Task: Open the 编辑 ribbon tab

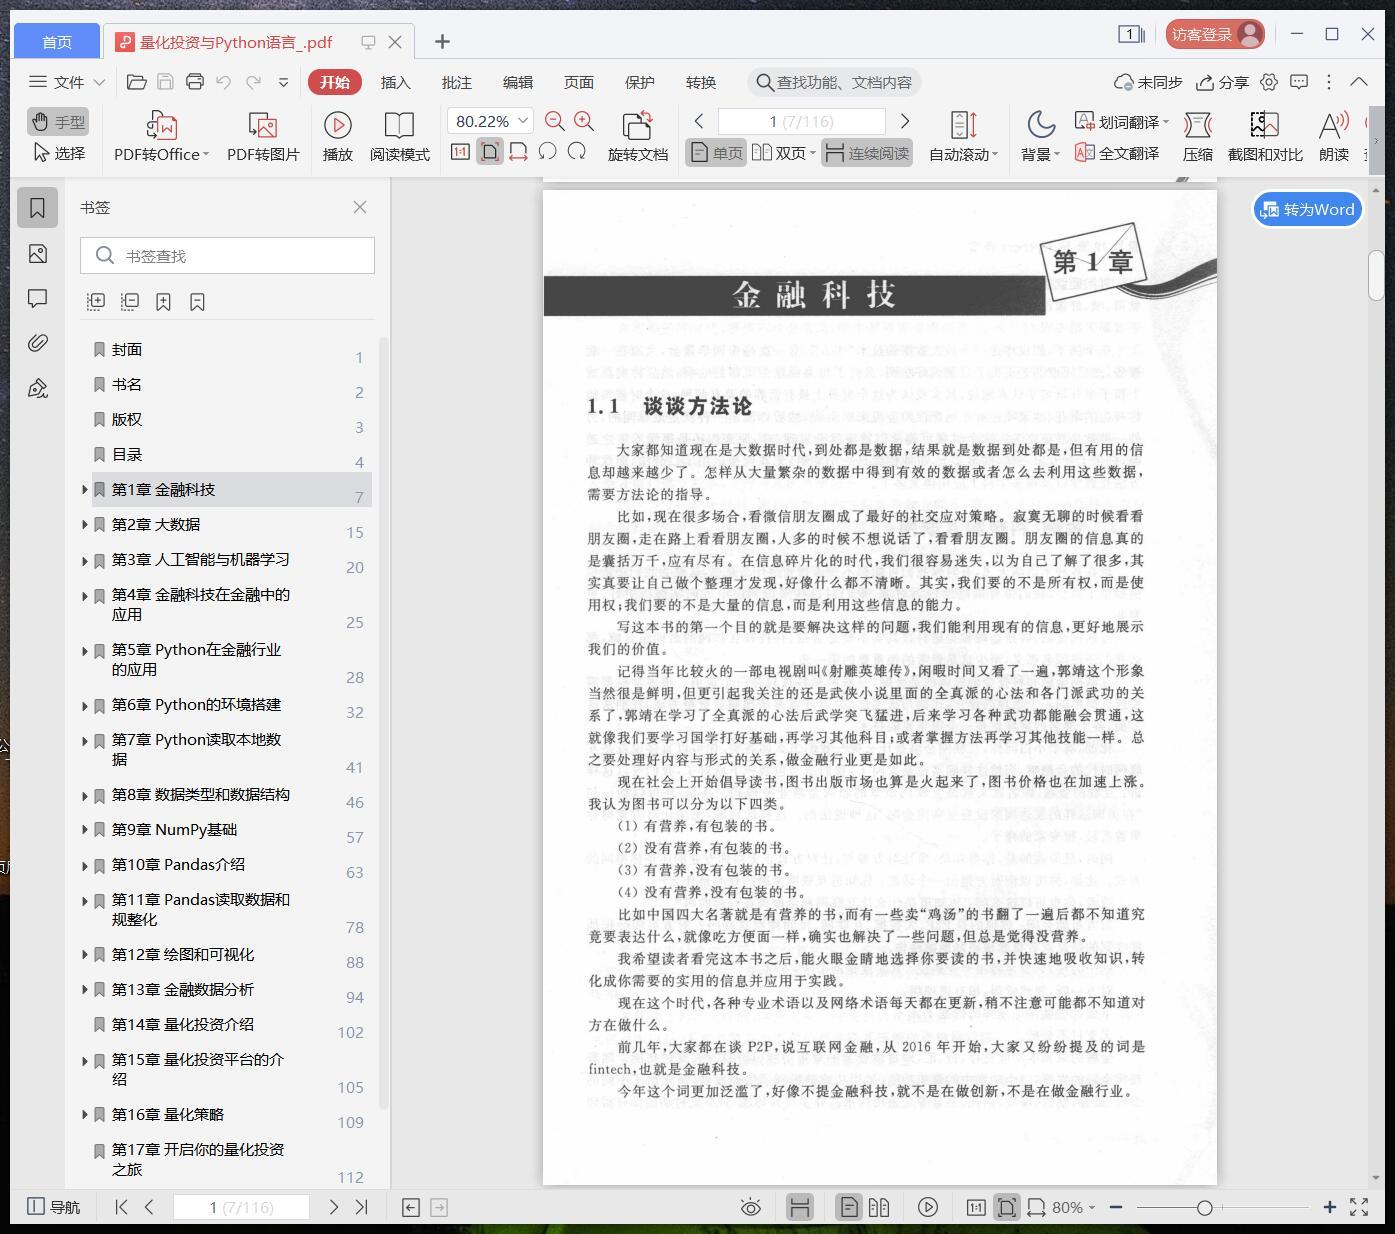Action: coord(518,82)
